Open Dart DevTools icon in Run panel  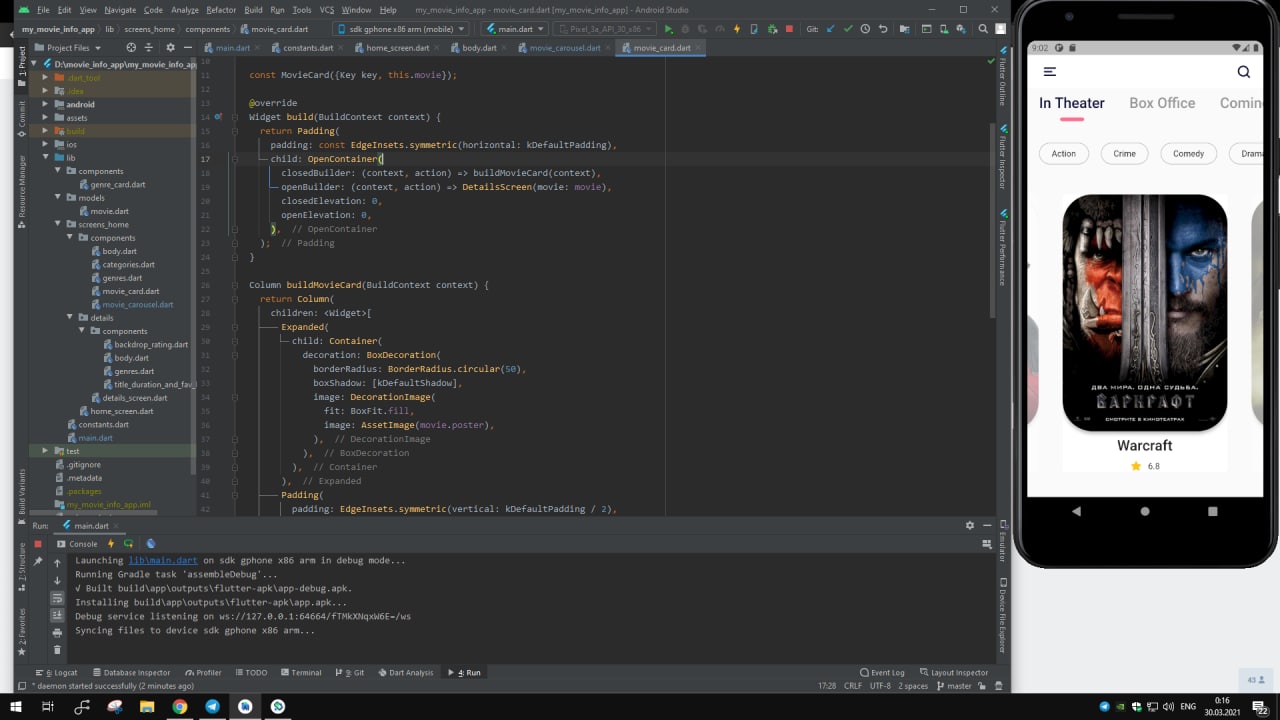[x=151, y=544]
